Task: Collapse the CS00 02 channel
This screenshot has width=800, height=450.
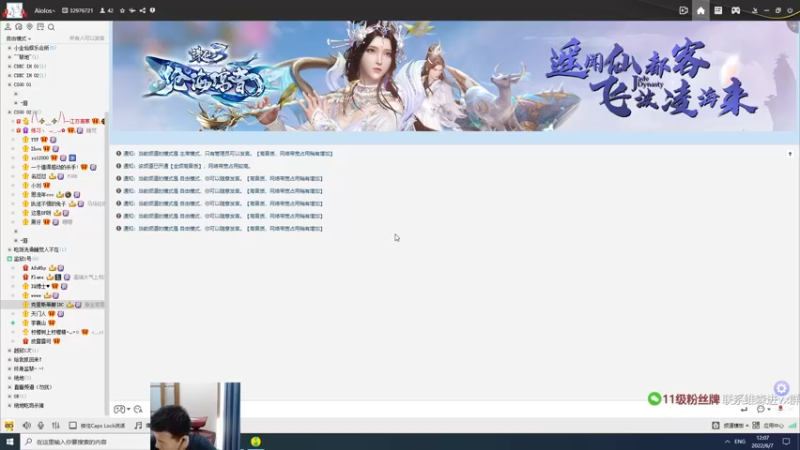Action: 9,112
